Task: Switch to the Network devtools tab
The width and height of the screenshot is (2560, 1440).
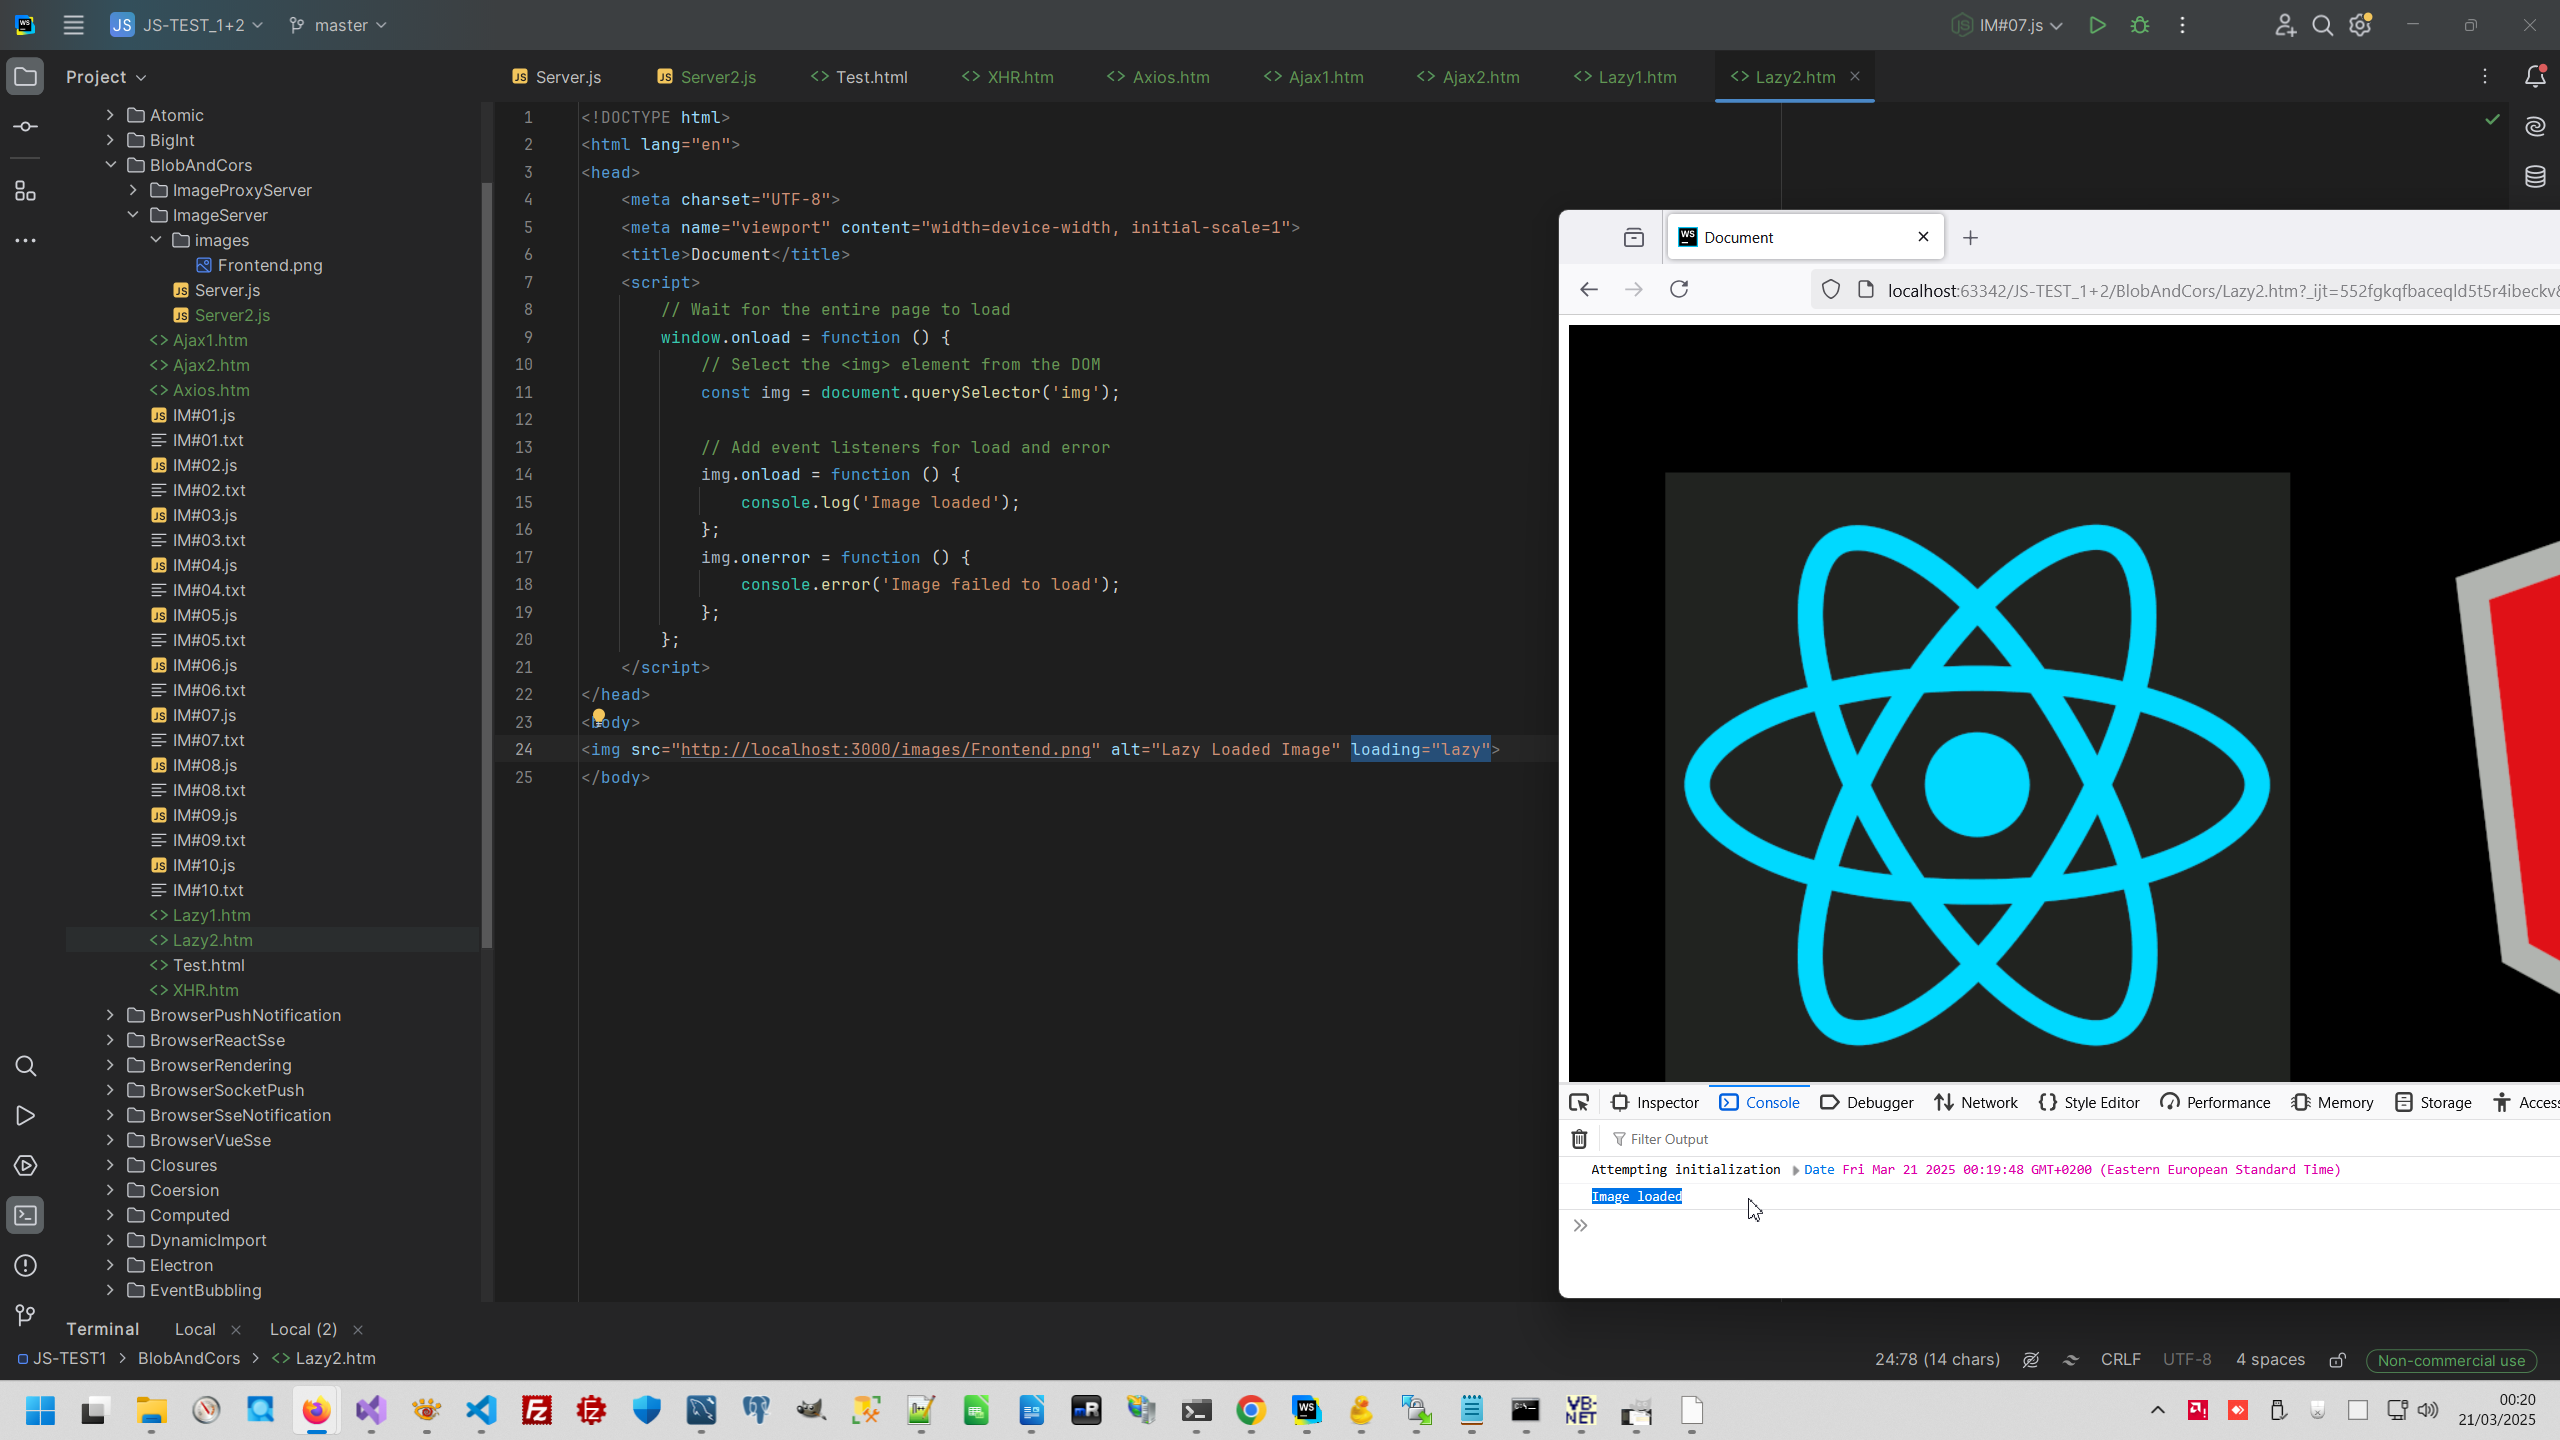Action: 1976,1102
